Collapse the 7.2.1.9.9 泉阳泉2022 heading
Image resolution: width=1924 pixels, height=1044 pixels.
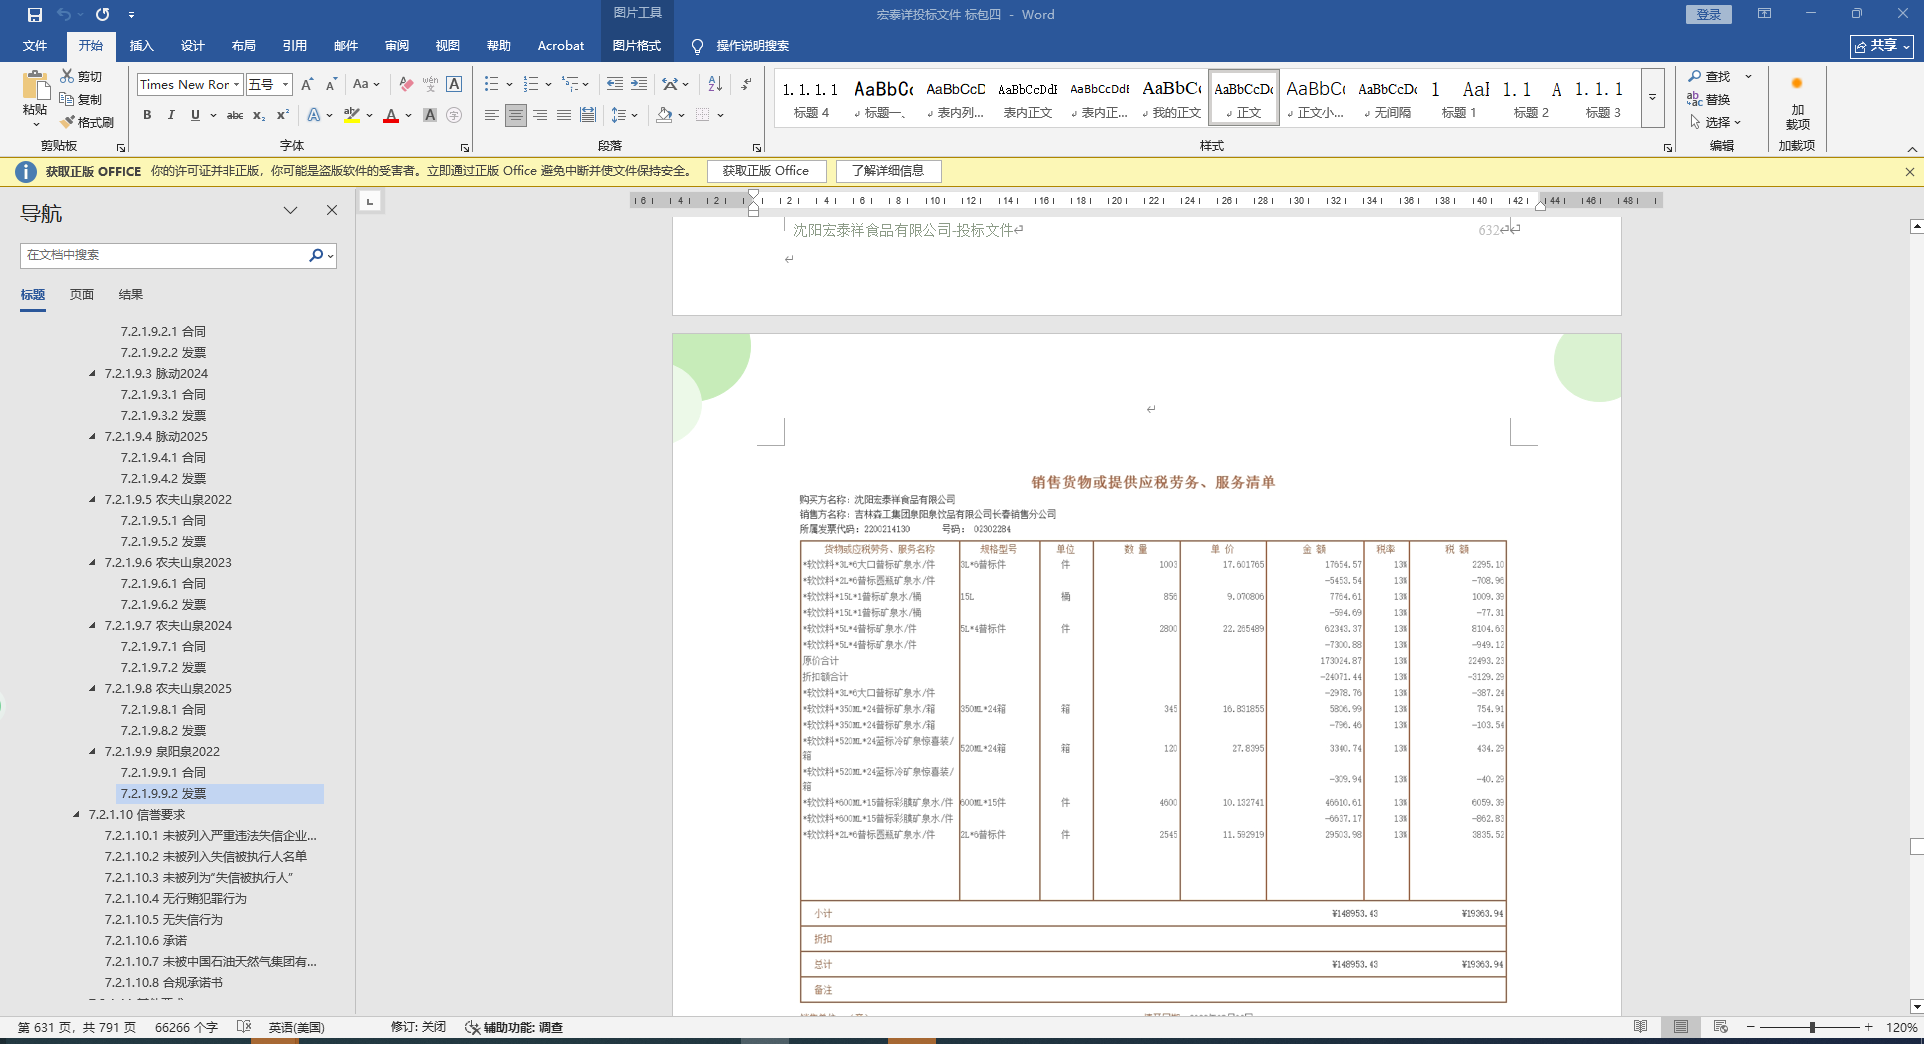click(93, 751)
